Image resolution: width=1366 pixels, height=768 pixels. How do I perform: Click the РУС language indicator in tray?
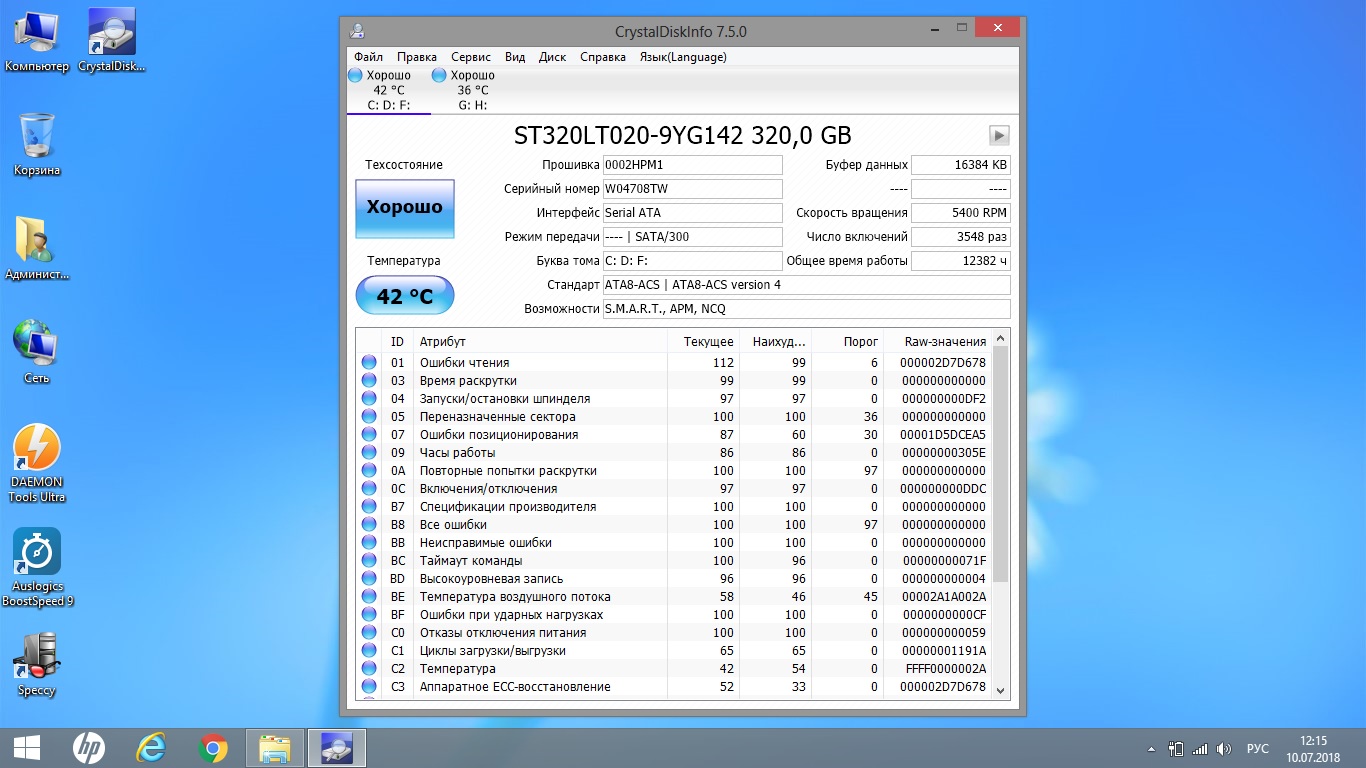pos(1258,749)
